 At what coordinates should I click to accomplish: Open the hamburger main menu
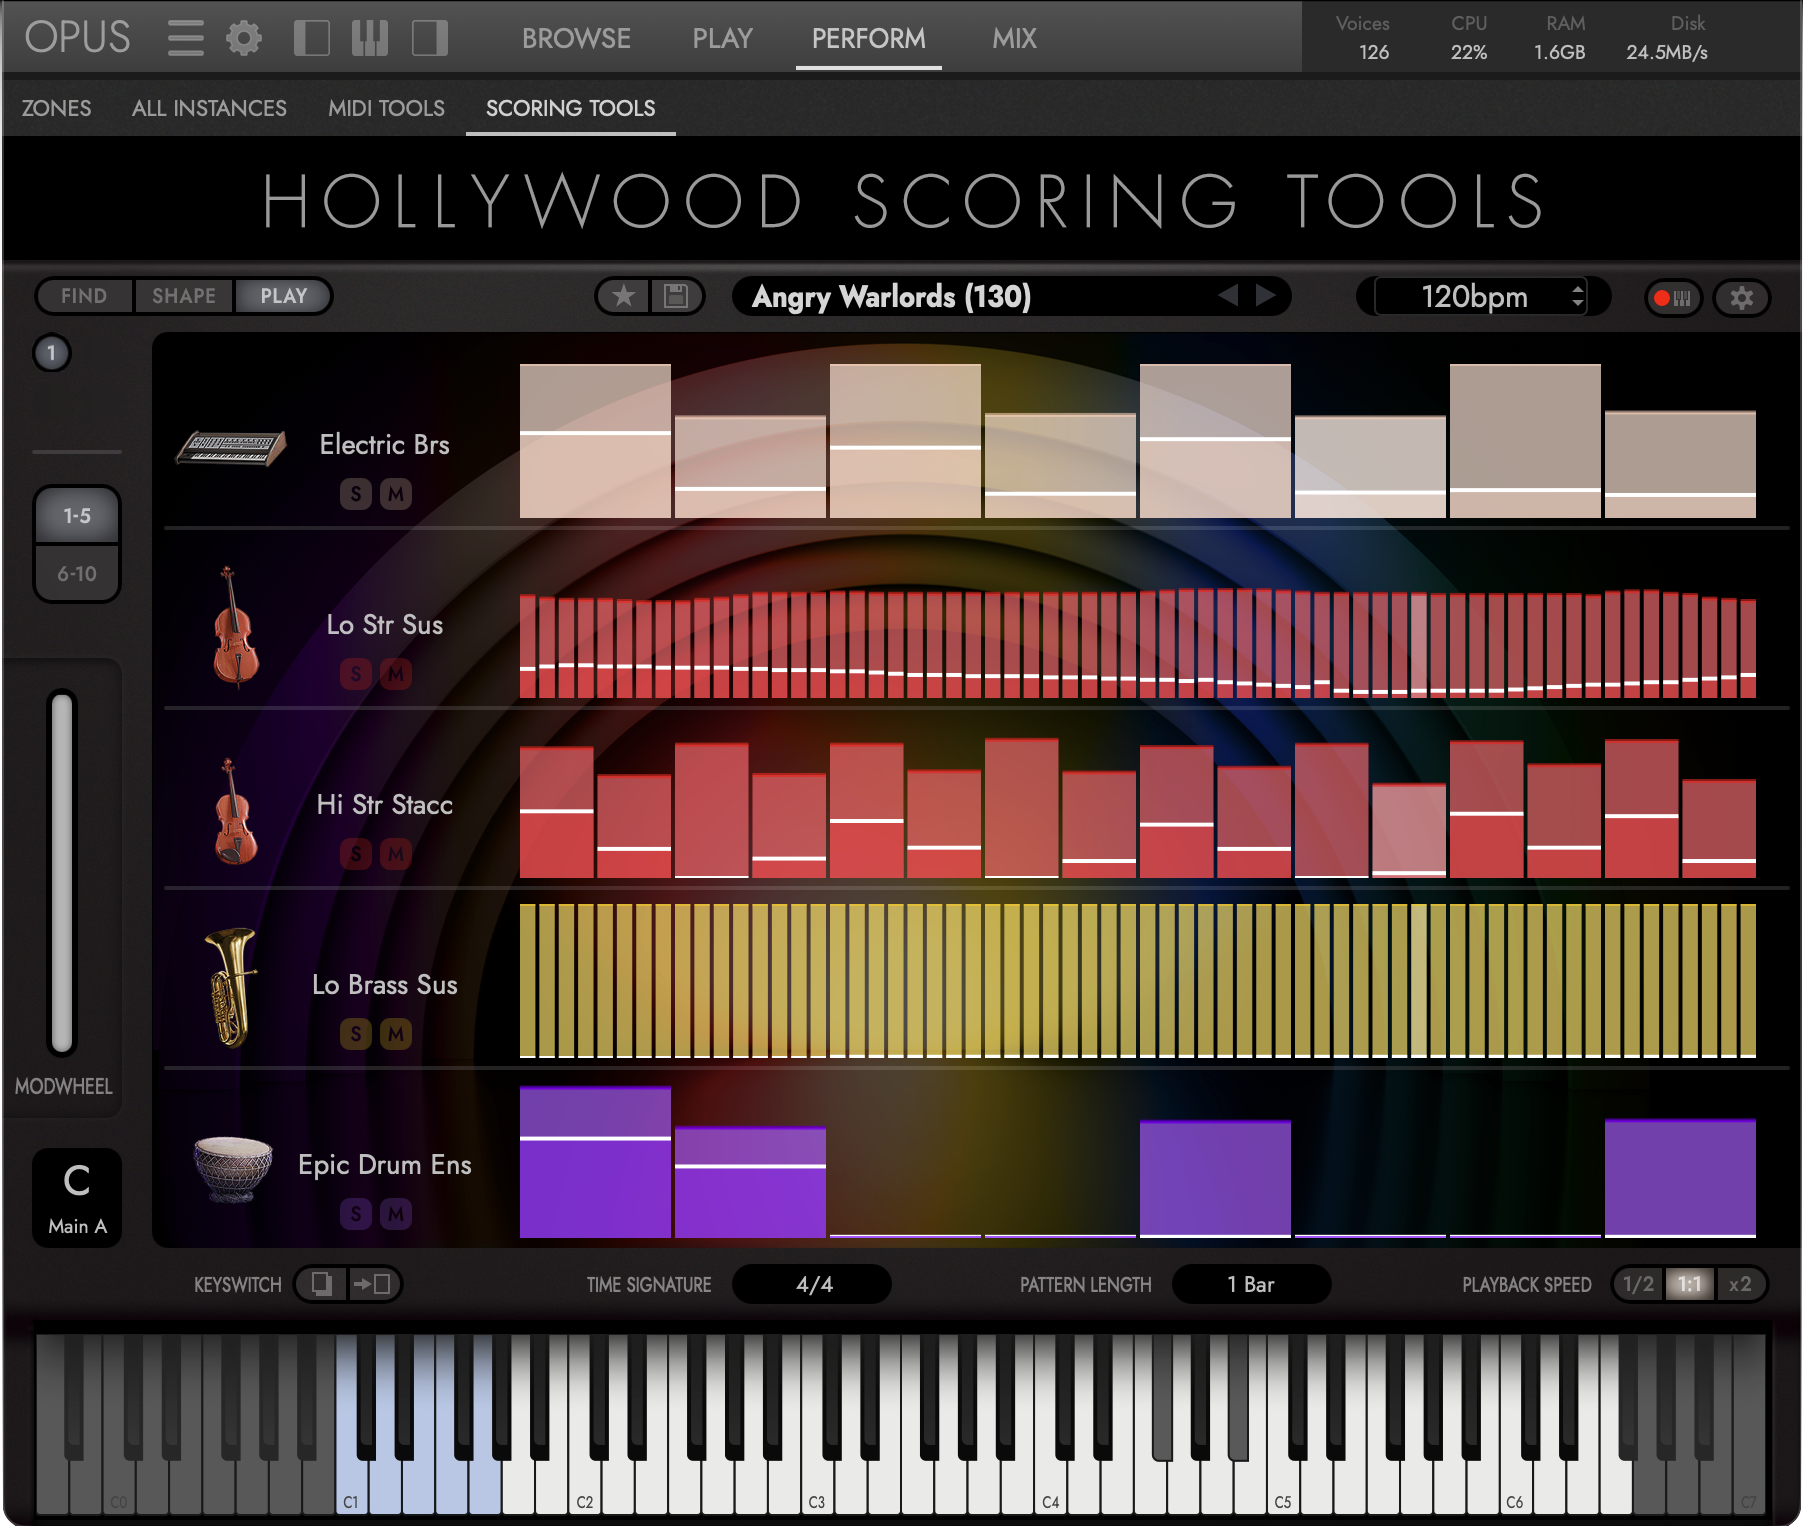pos(185,38)
